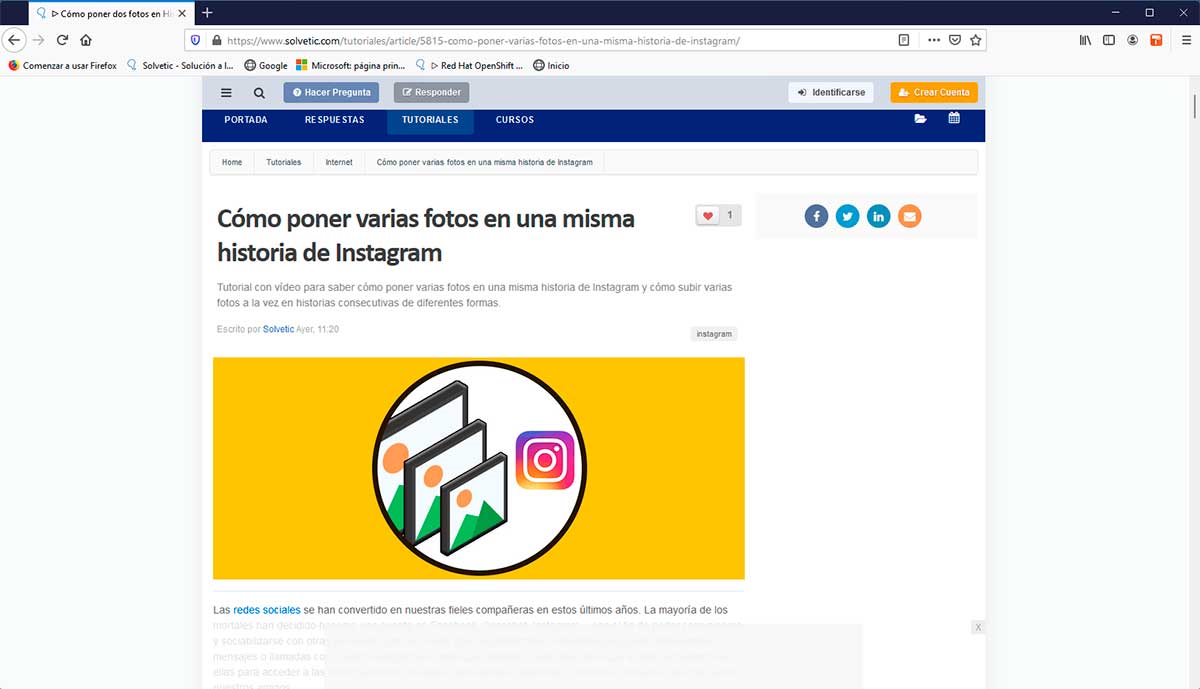
Task: Click the browser forward arrow
Action: click(38, 40)
